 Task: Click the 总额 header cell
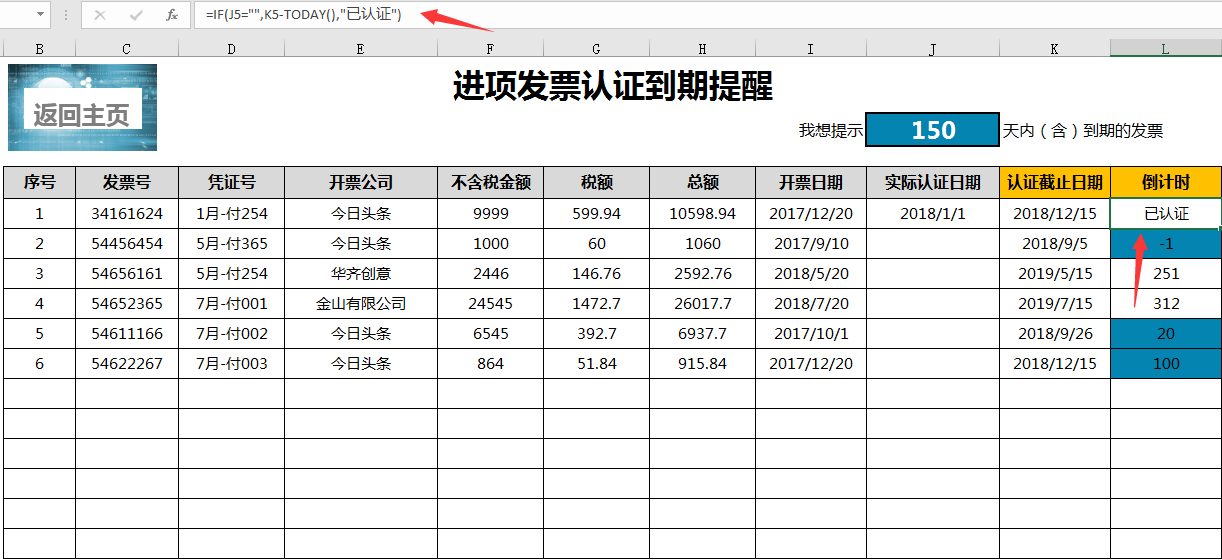pos(703,182)
